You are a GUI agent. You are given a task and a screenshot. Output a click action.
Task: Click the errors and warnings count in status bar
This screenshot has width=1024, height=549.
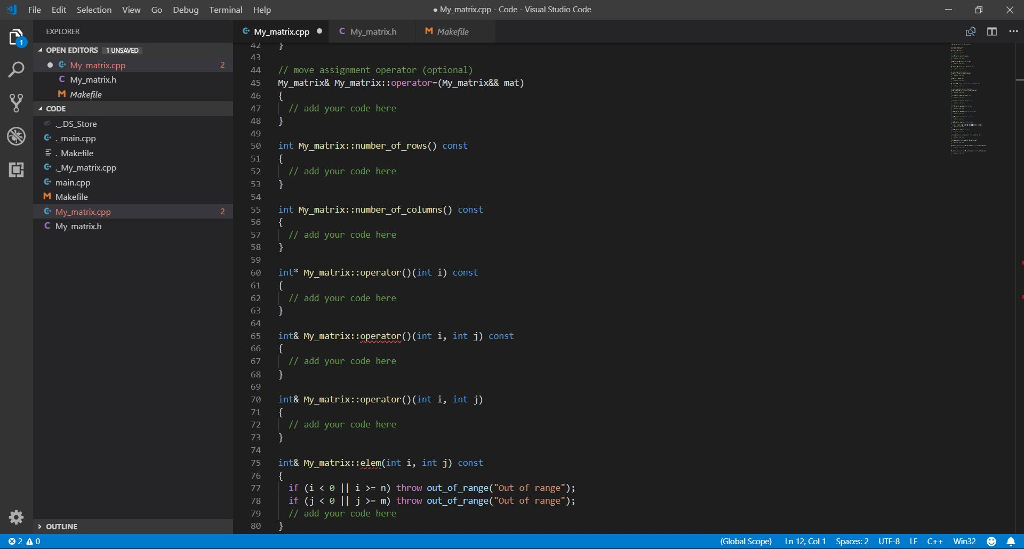point(24,541)
